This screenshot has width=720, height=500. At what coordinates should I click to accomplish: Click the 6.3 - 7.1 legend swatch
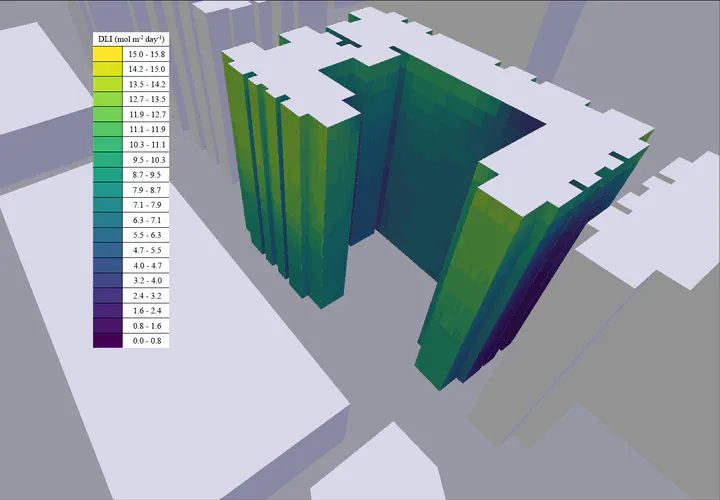107,219
